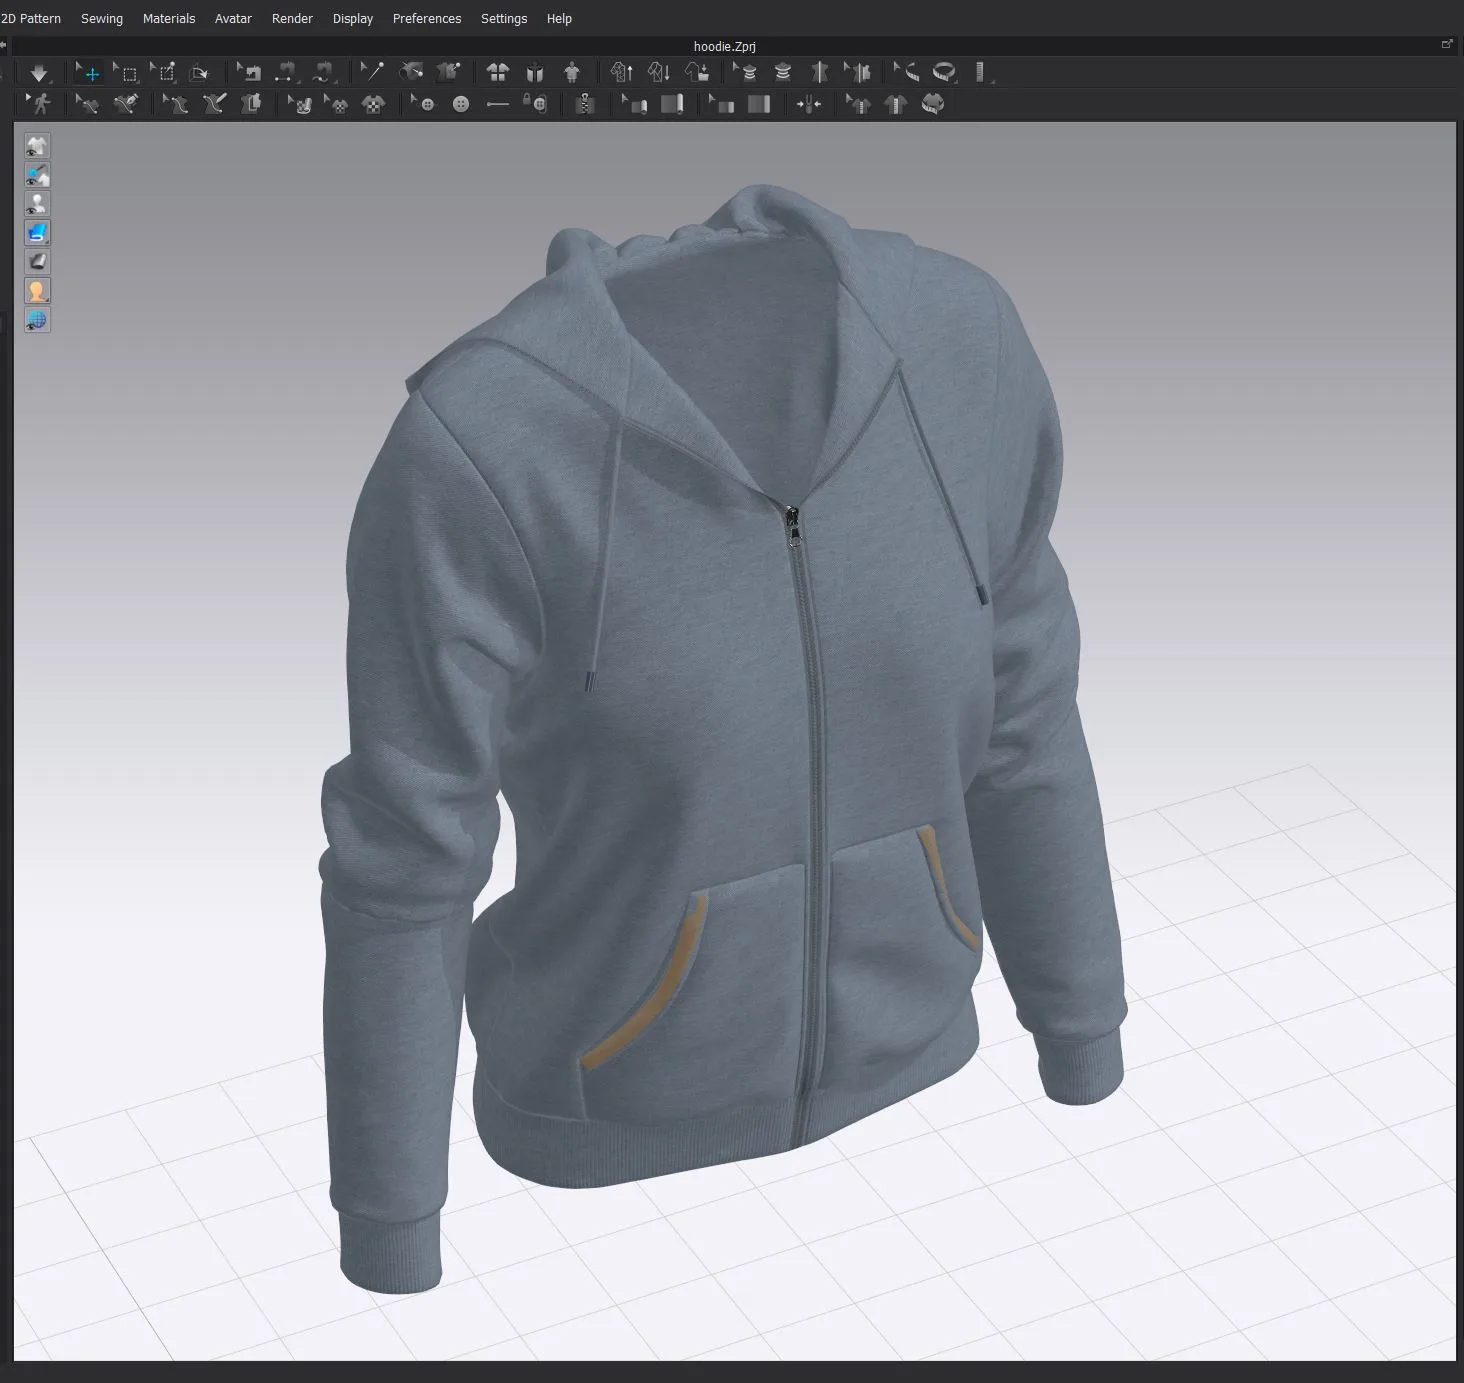Image resolution: width=1464 pixels, height=1383 pixels.
Task: Choose the rectangle selection tool
Action: (128, 72)
